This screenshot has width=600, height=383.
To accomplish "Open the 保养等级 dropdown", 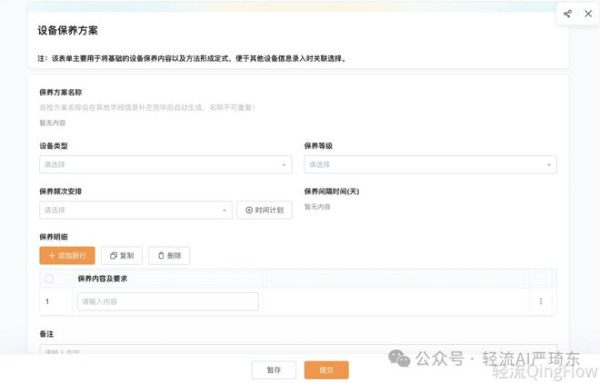I will click(x=430, y=165).
